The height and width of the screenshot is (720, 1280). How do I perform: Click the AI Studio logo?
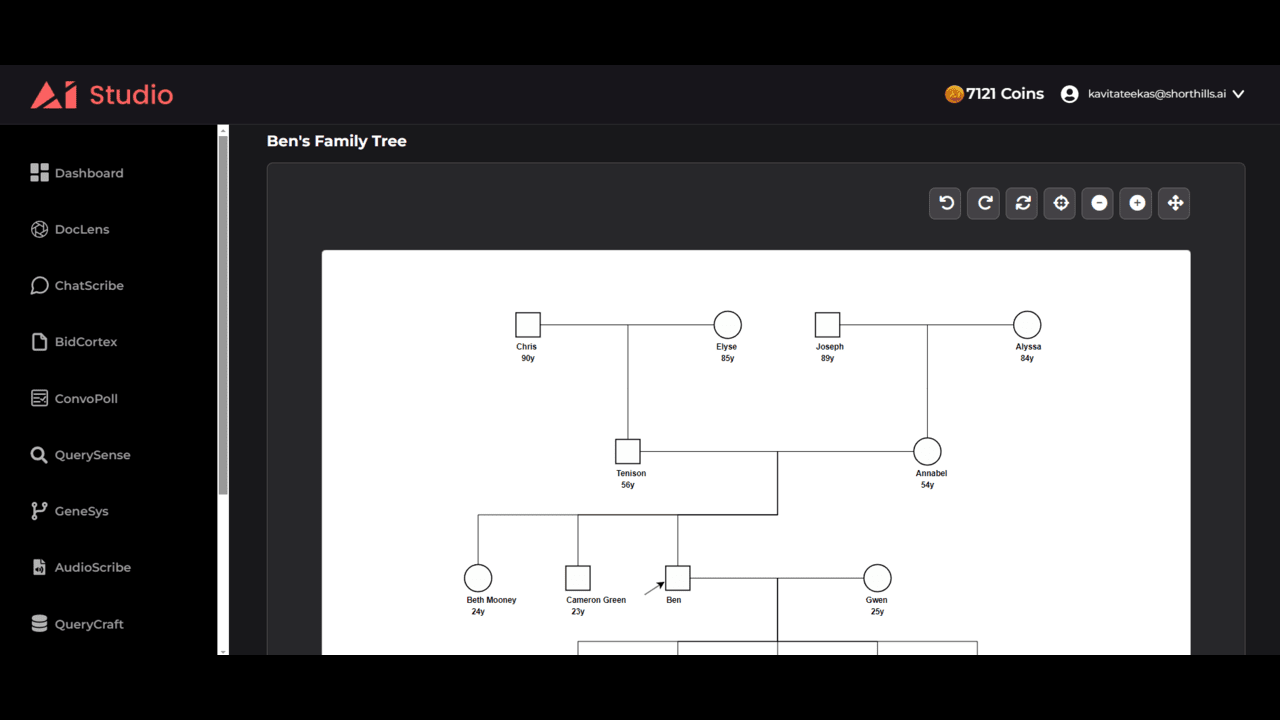(x=102, y=95)
